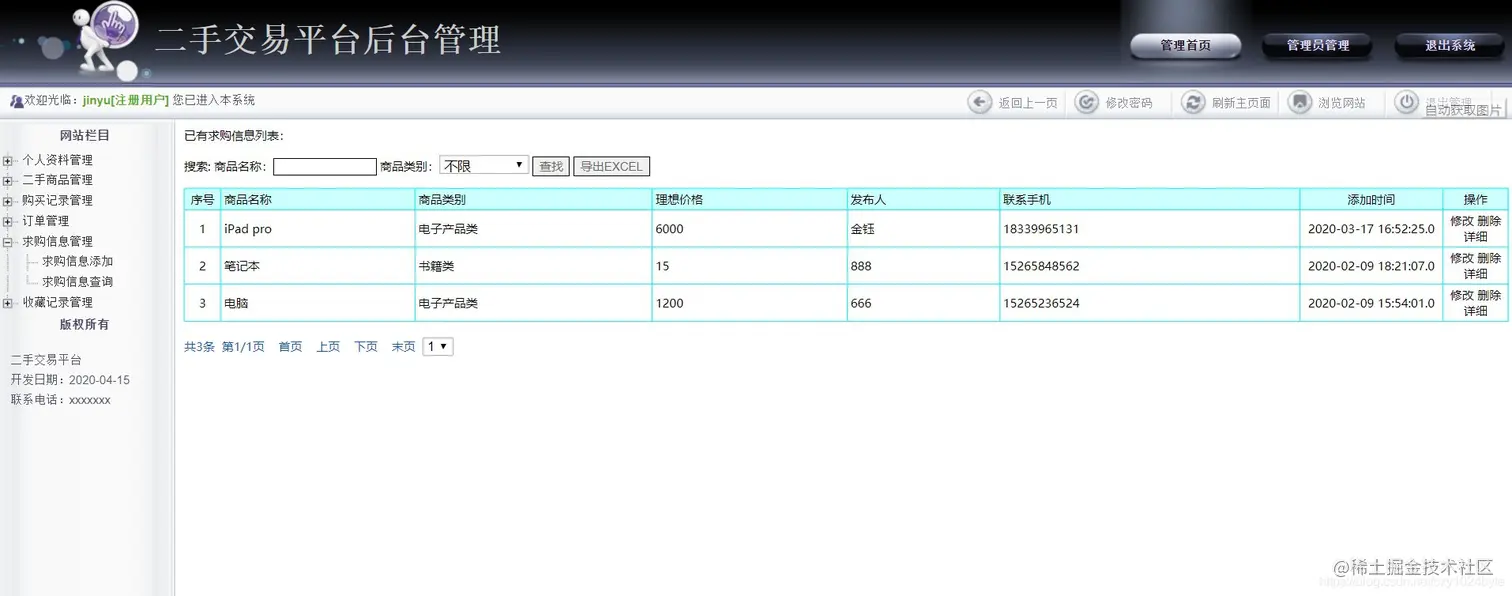Collapse the 求购信息管理 tree node
1512x596 pixels.
pyautogui.click(x=8, y=241)
